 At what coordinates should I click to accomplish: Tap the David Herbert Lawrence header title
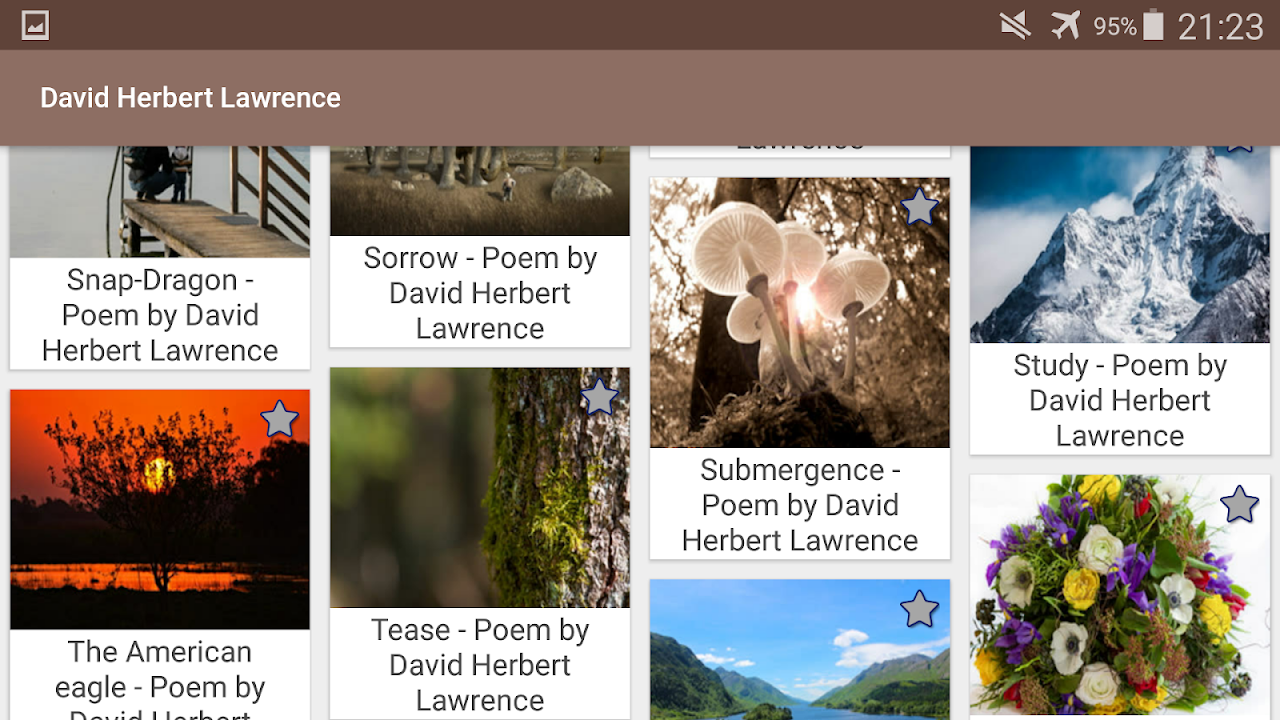pyautogui.click(x=190, y=98)
